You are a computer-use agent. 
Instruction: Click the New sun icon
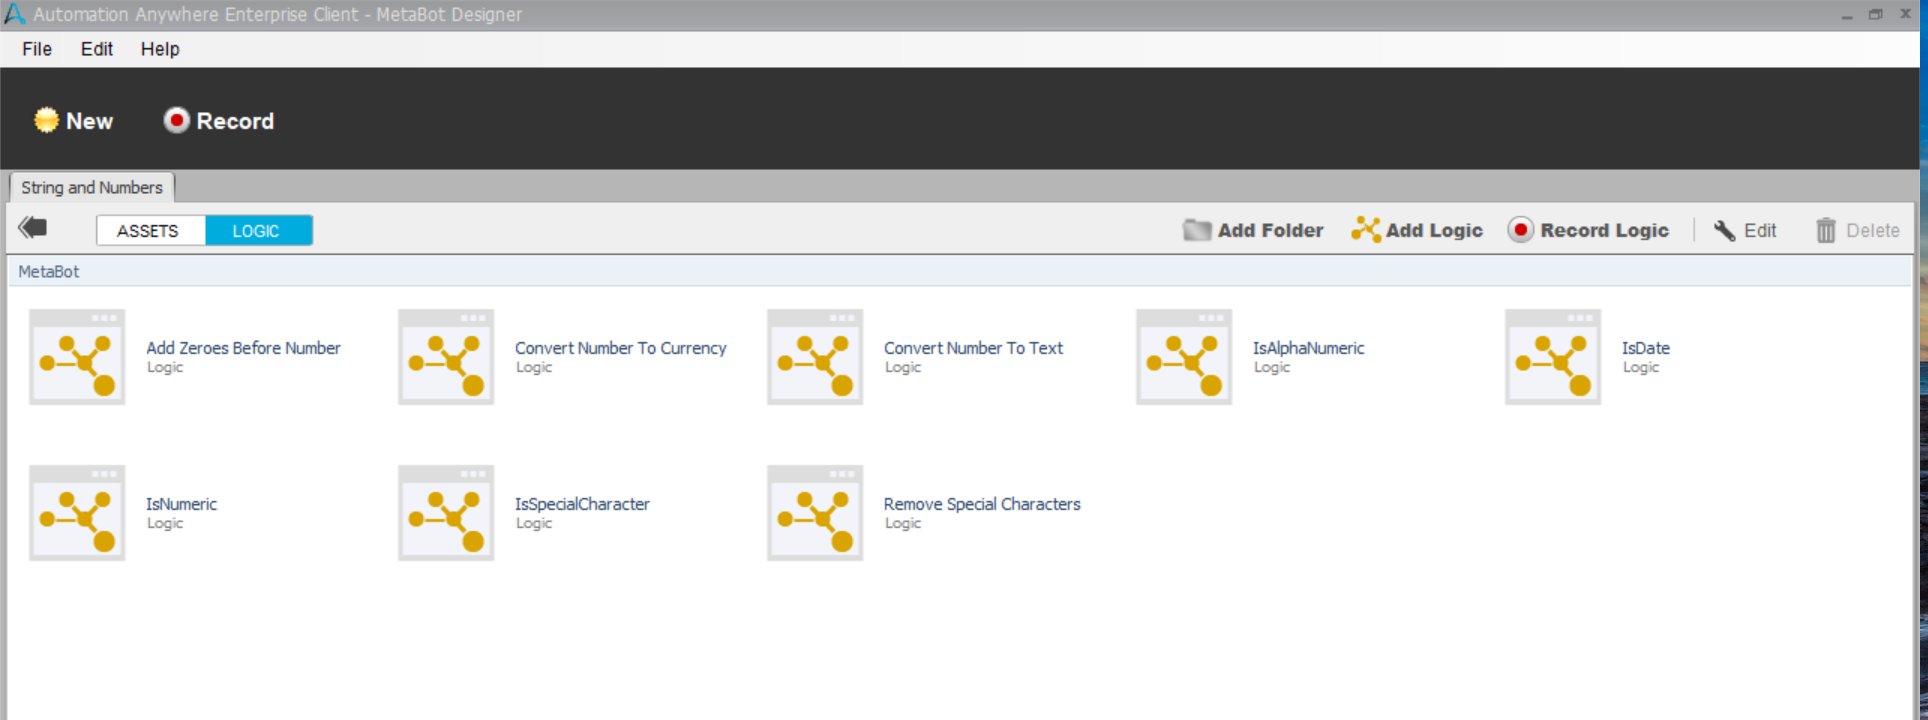coord(46,121)
